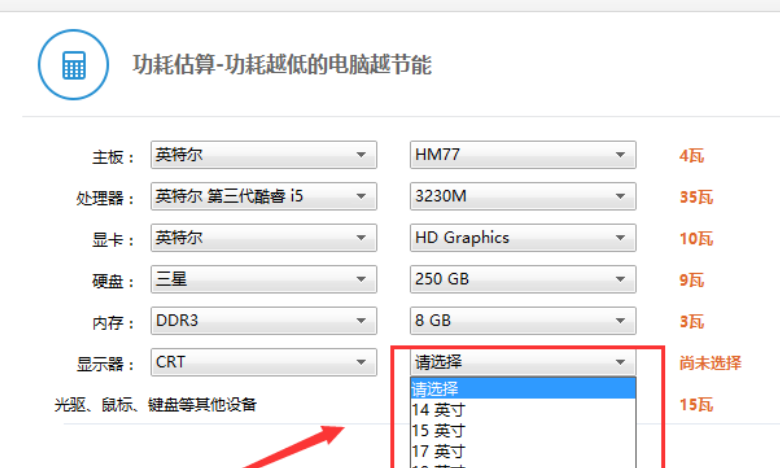Open the 硬盘 brand dropdown showing 三星
This screenshot has width=780, height=468.
point(263,279)
